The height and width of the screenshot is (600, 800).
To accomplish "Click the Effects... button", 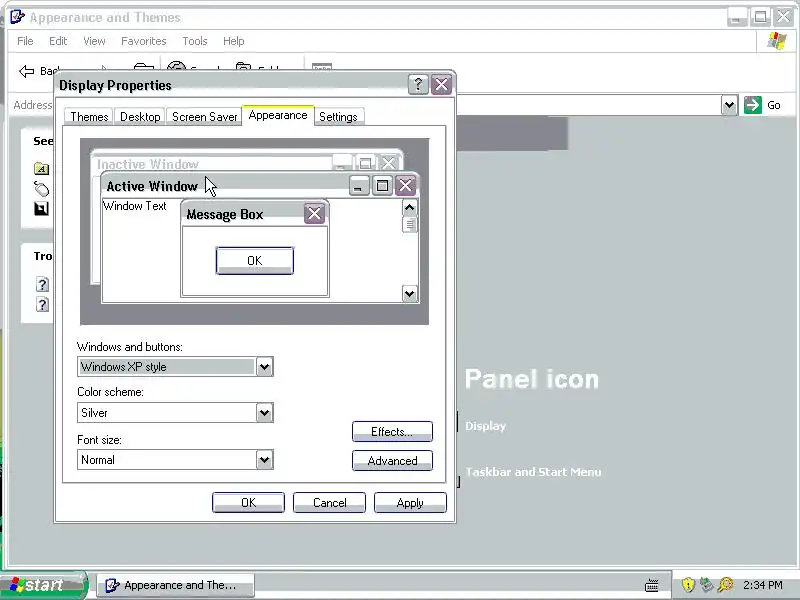I will click(x=392, y=432).
